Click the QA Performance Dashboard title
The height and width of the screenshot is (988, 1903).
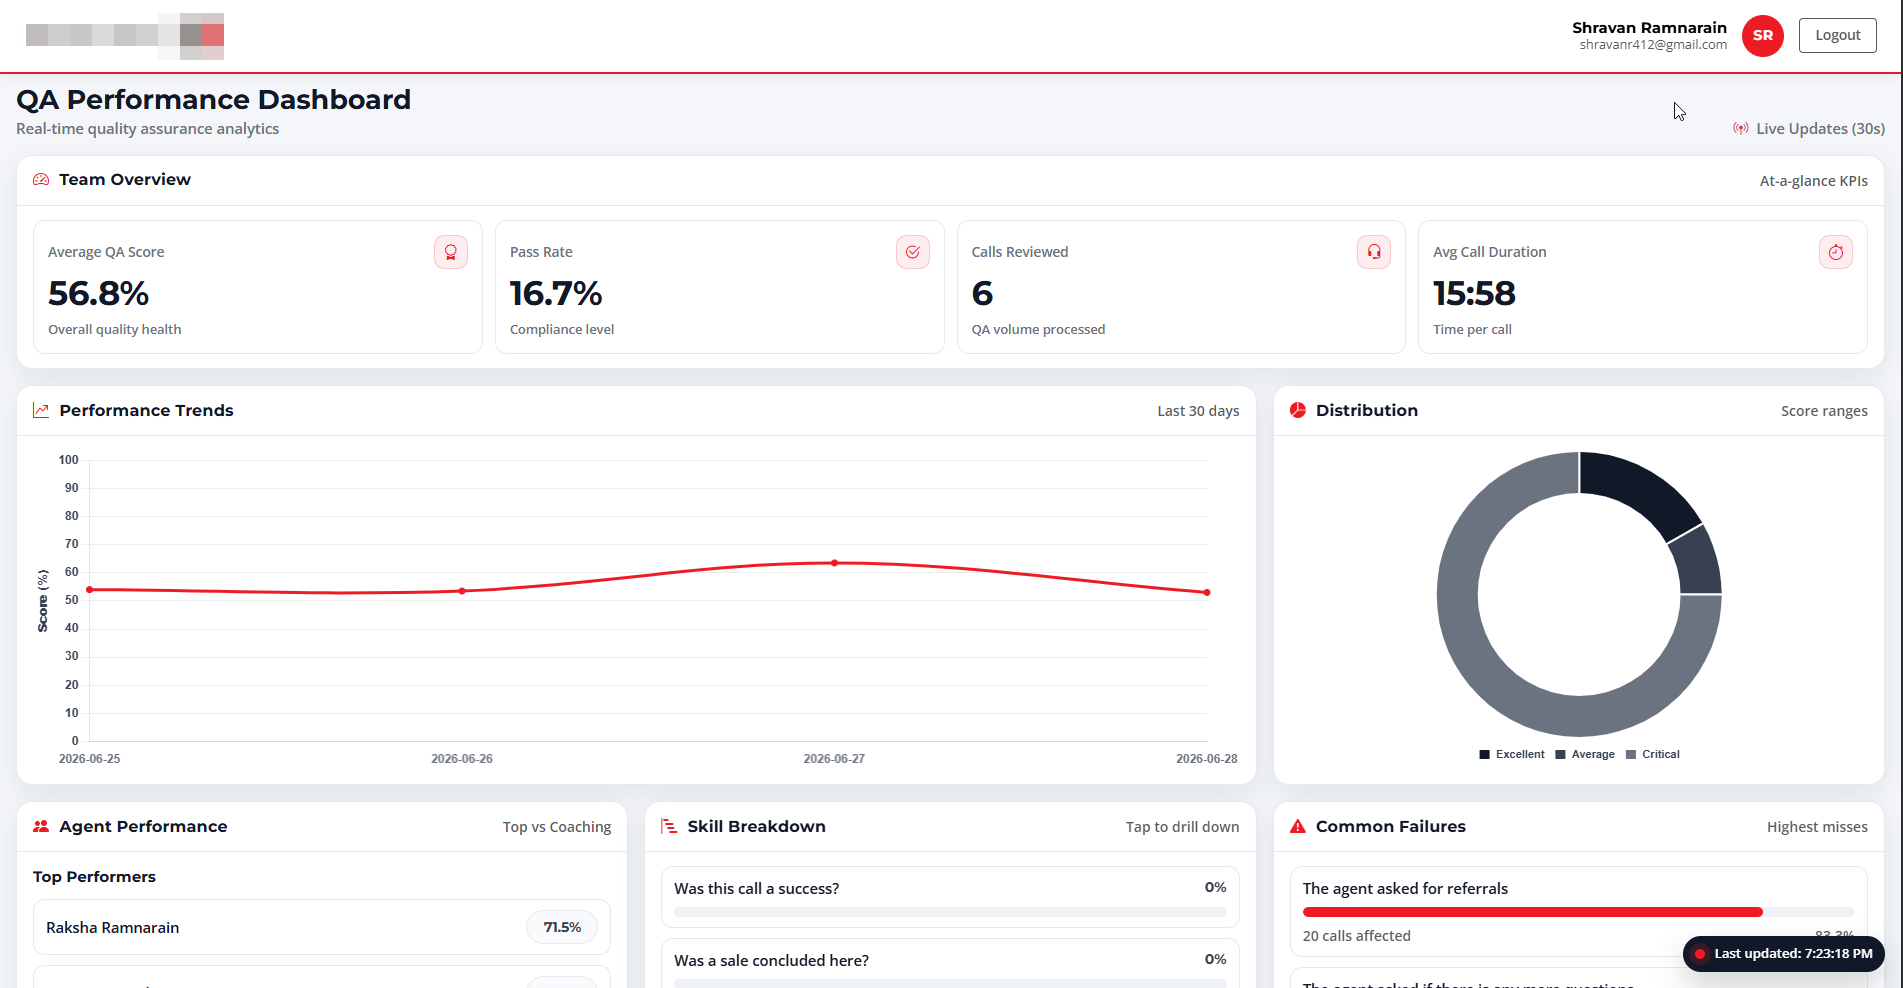214,100
